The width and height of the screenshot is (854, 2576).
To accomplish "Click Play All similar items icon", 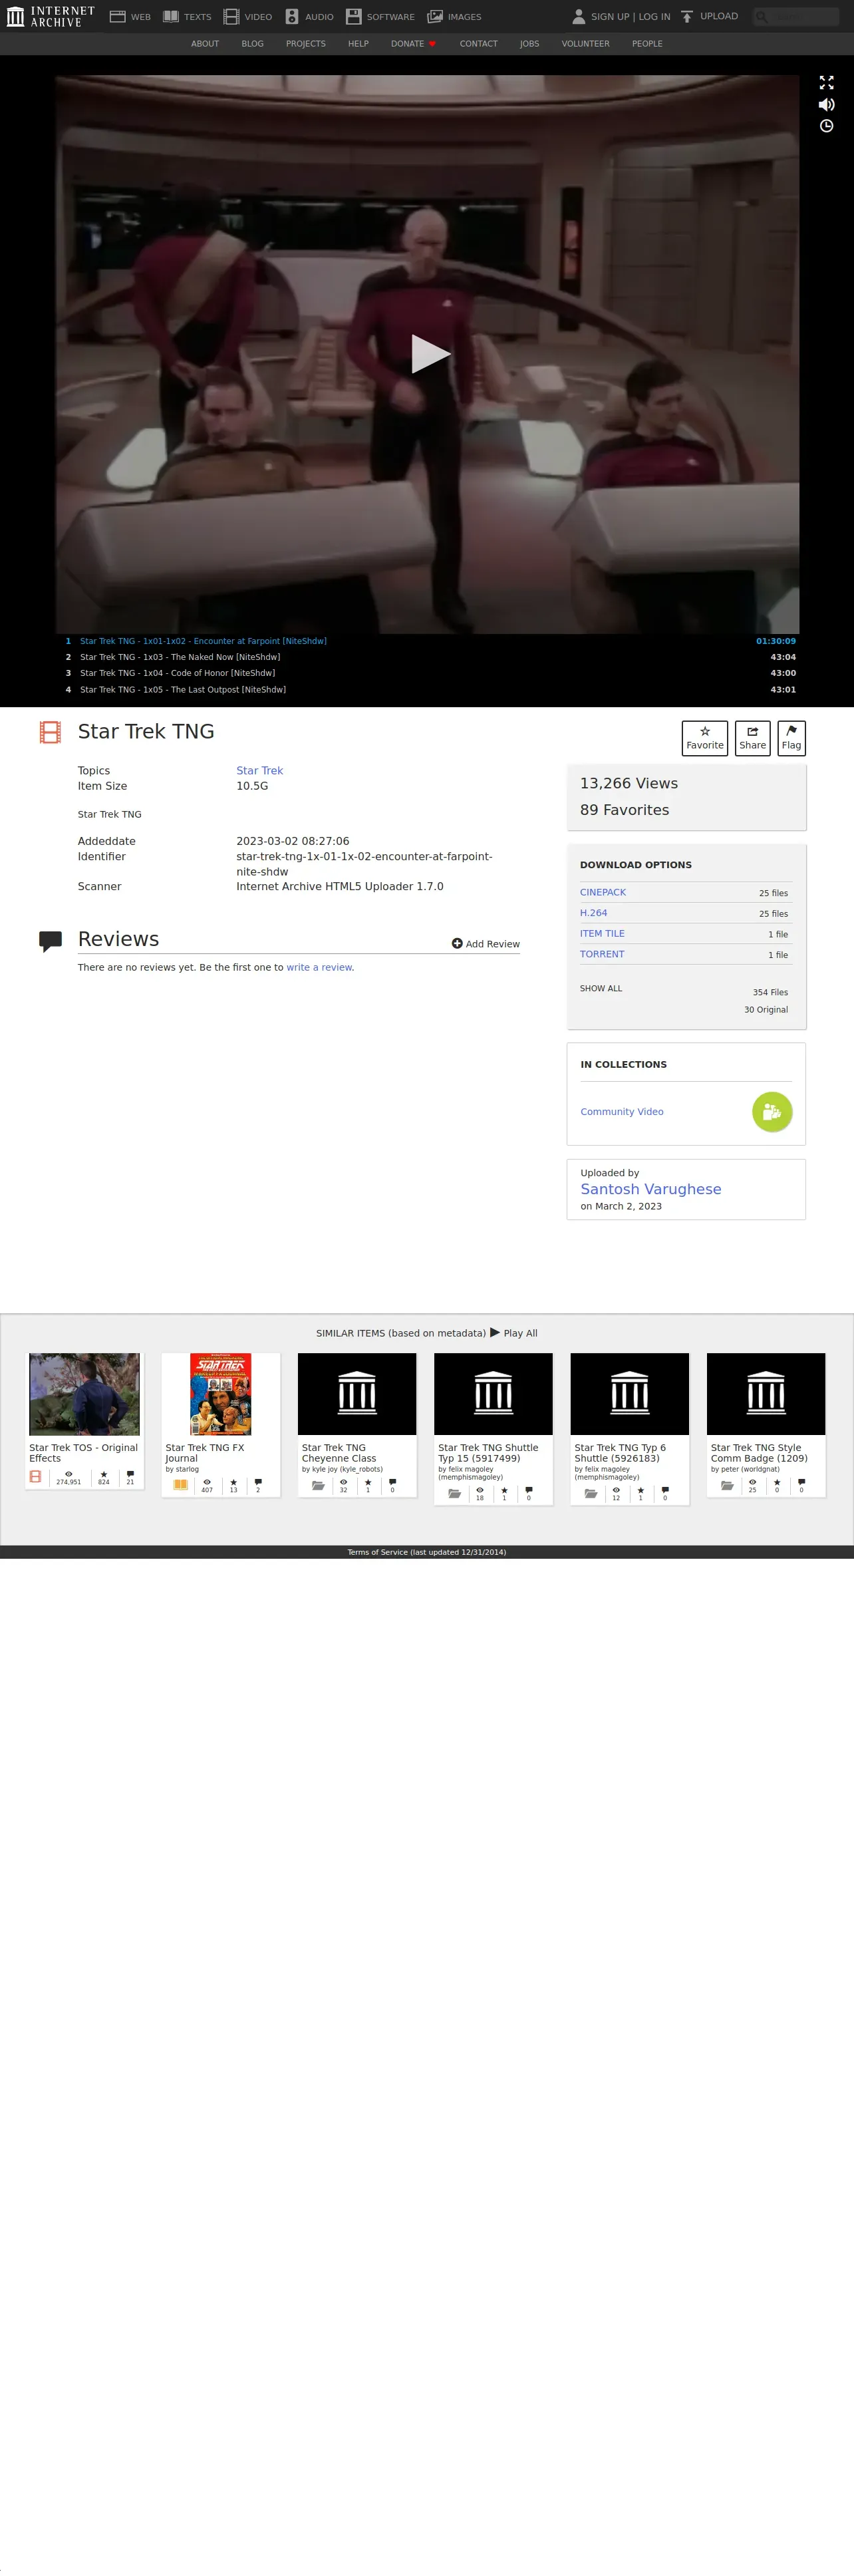I will (495, 1332).
